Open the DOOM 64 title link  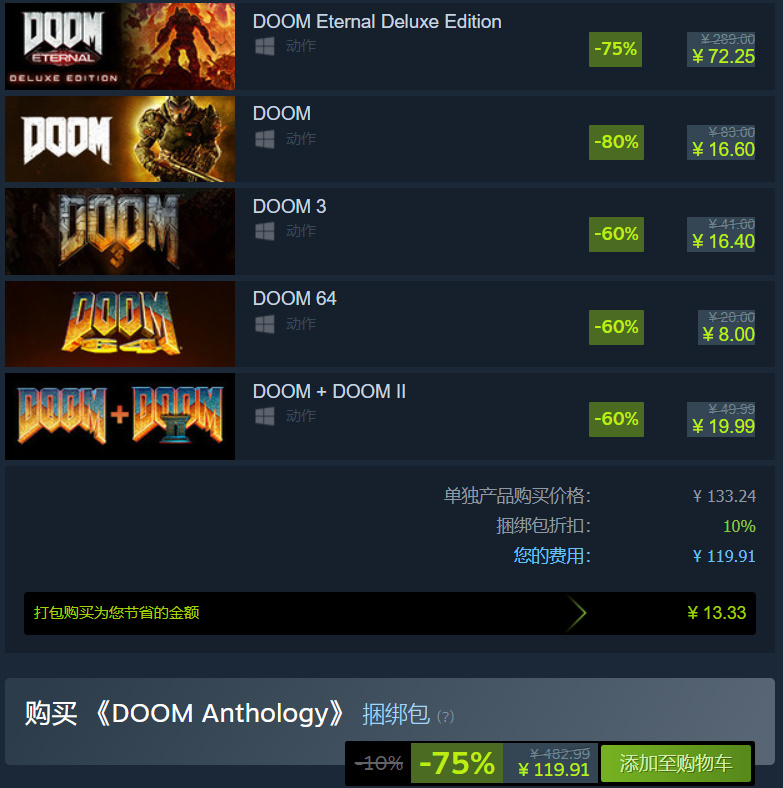(295, 299)
